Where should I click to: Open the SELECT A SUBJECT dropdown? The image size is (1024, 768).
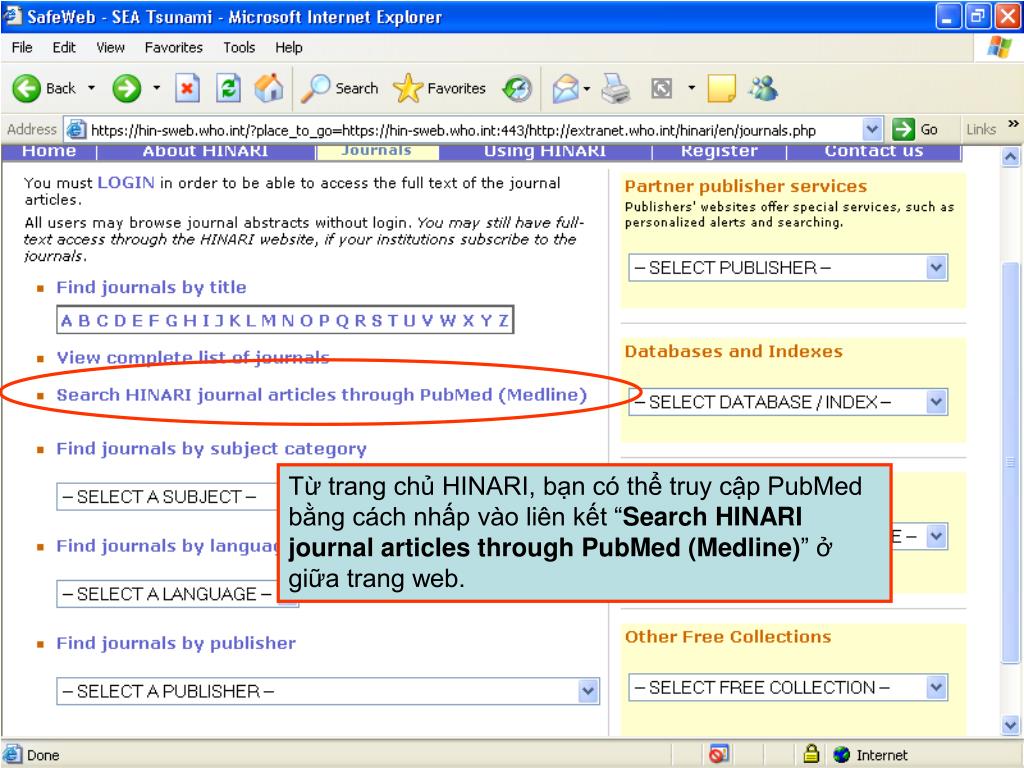[x=167, y=496]
